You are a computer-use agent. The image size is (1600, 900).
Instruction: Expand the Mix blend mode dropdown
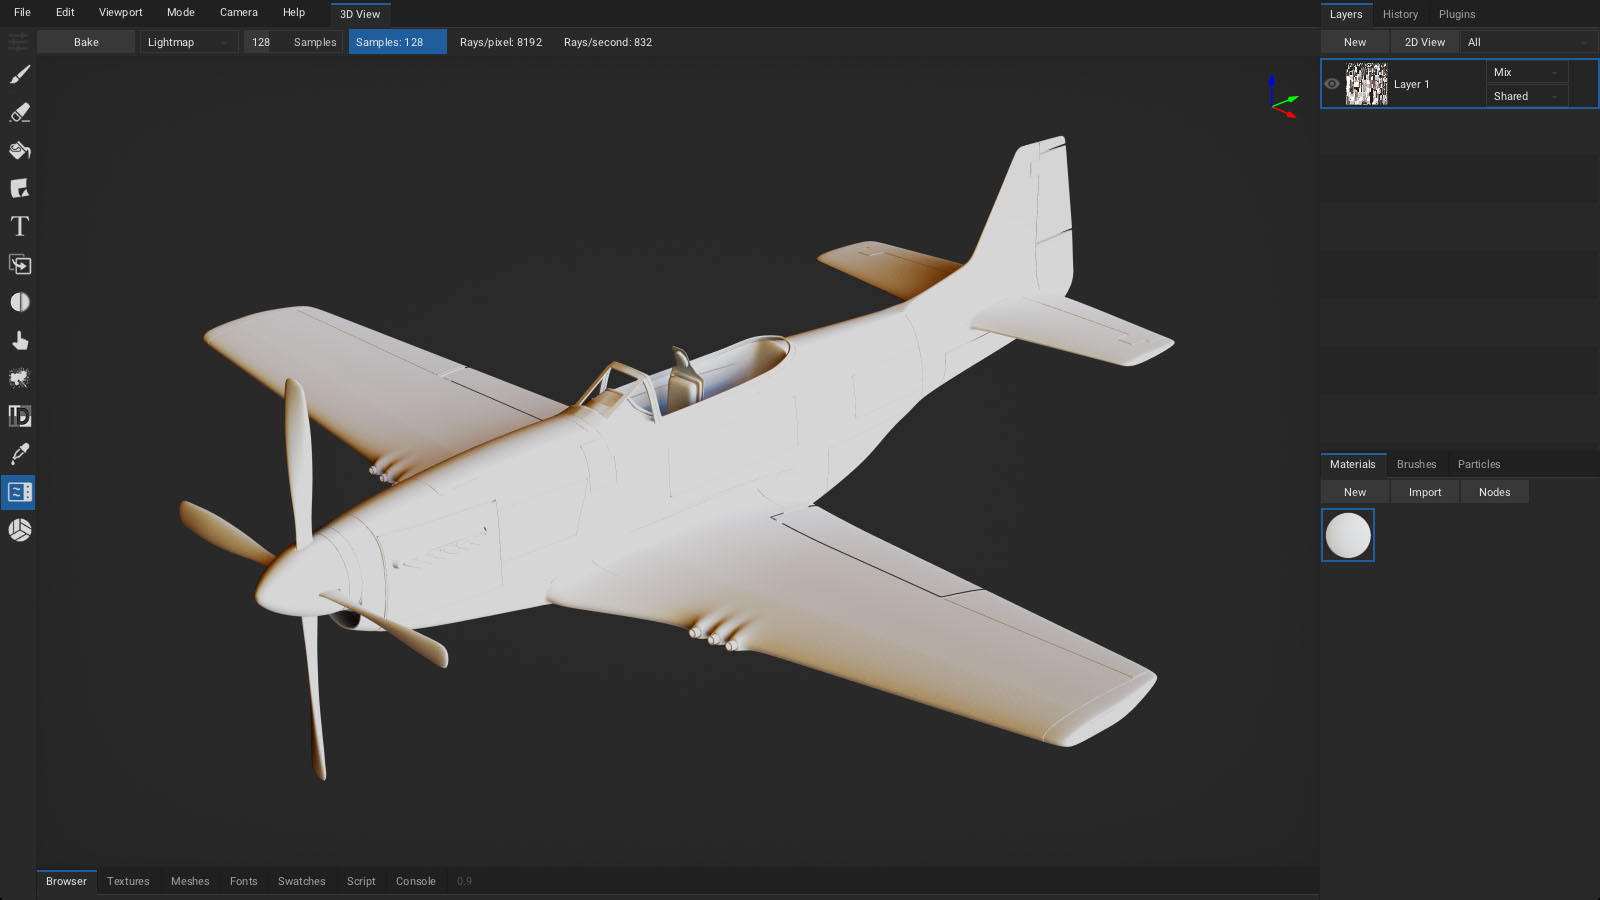click(1525, 72)
